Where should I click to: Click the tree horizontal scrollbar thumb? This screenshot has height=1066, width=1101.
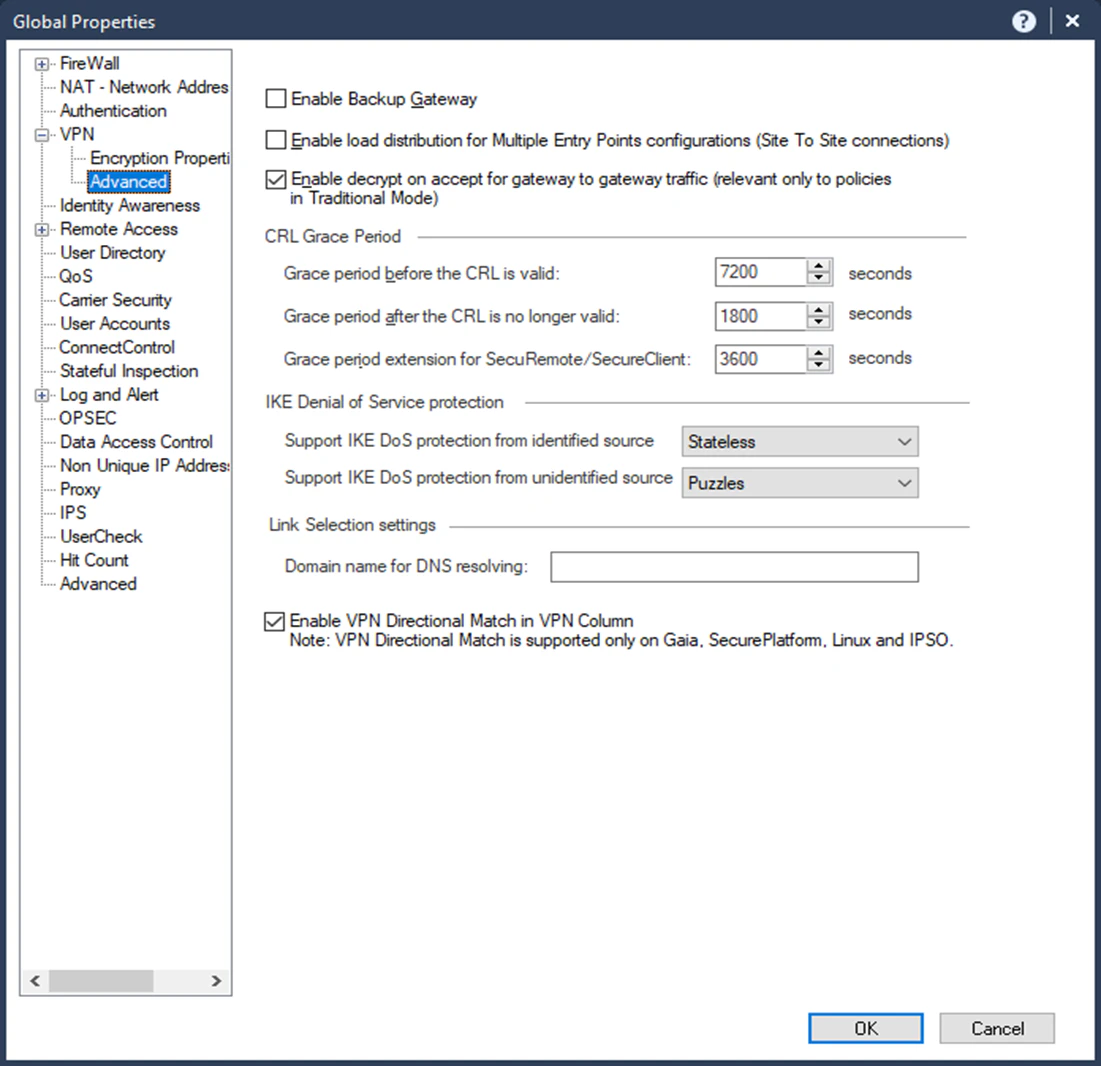[x=101, y=981]
